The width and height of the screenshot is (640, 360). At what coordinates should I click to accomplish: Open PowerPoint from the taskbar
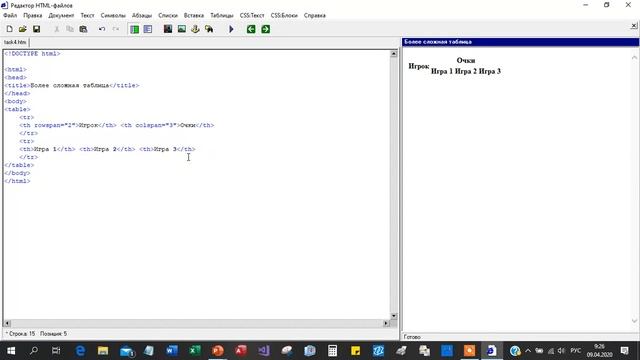pyautogui.click(x=218, y=351)
